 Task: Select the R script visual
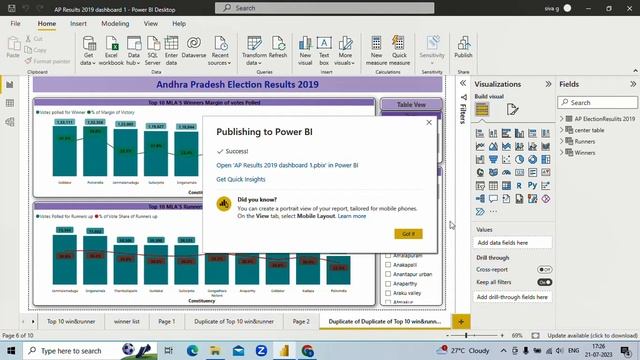click(x=519, y=186)
